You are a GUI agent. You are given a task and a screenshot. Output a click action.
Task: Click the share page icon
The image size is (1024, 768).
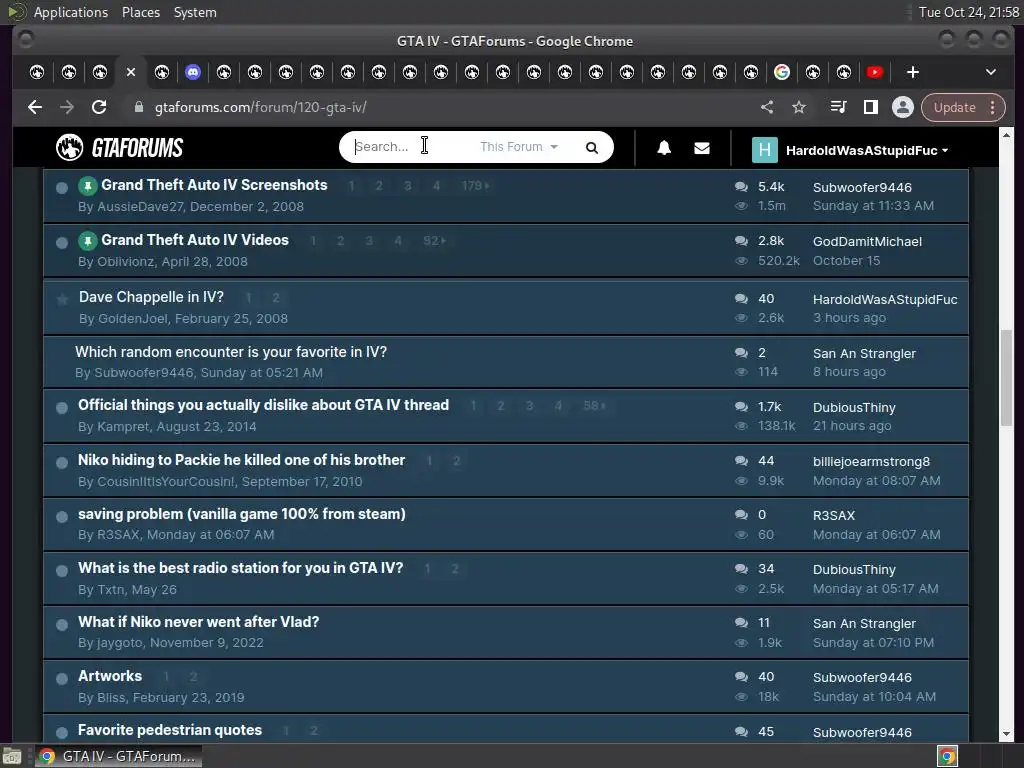767,107
